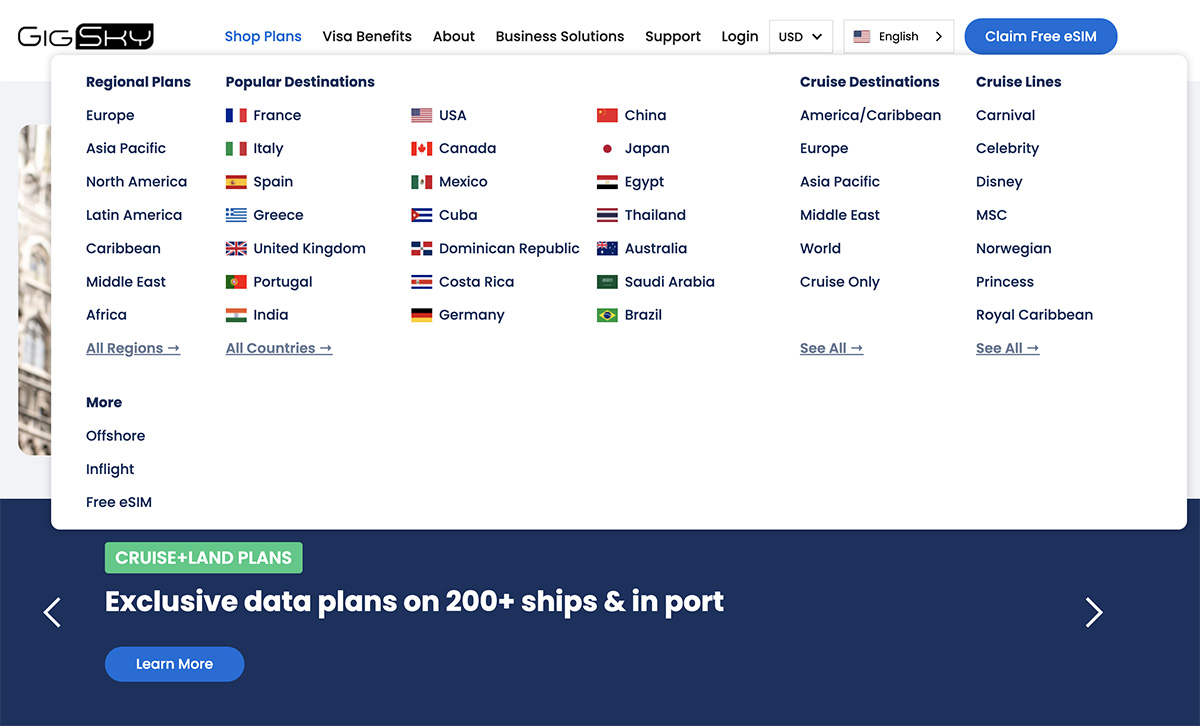1200x726 pixels.
Task: Click the Portugal flag icon
Action: coord(236,282)
